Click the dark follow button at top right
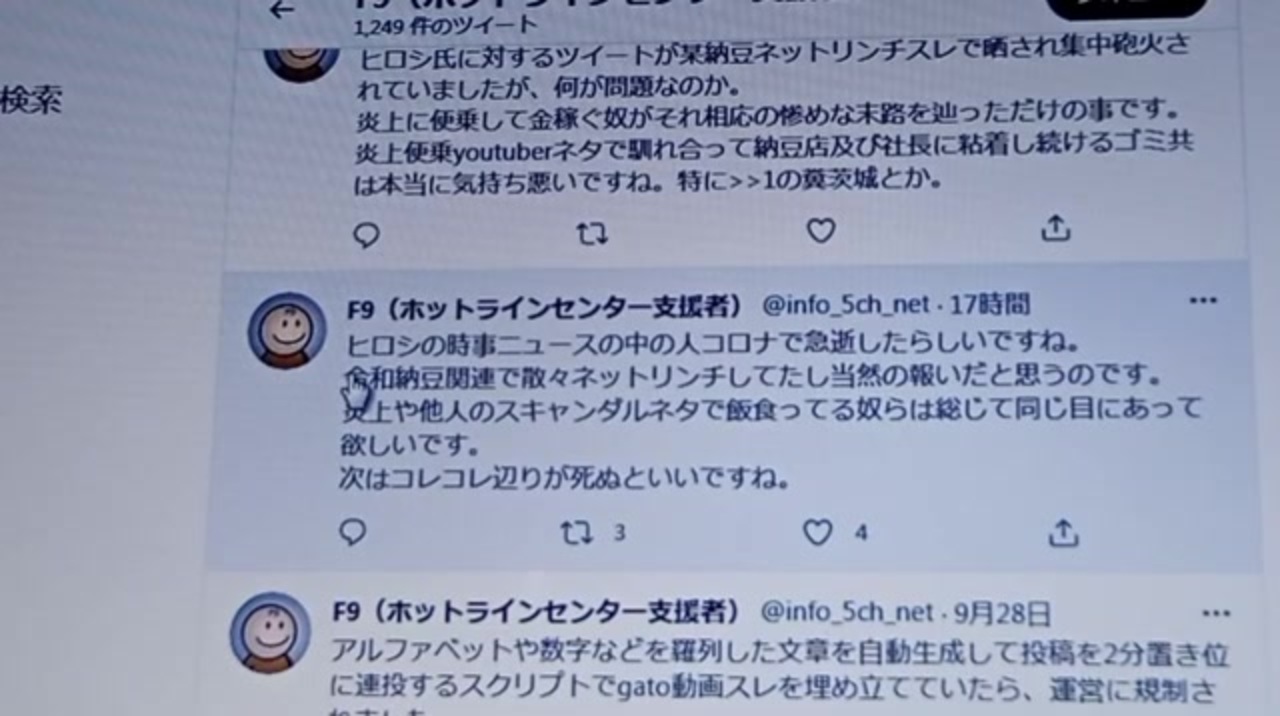Image resolution: width=1280 pixels, height=716 pixels. tap(1128, 6)
